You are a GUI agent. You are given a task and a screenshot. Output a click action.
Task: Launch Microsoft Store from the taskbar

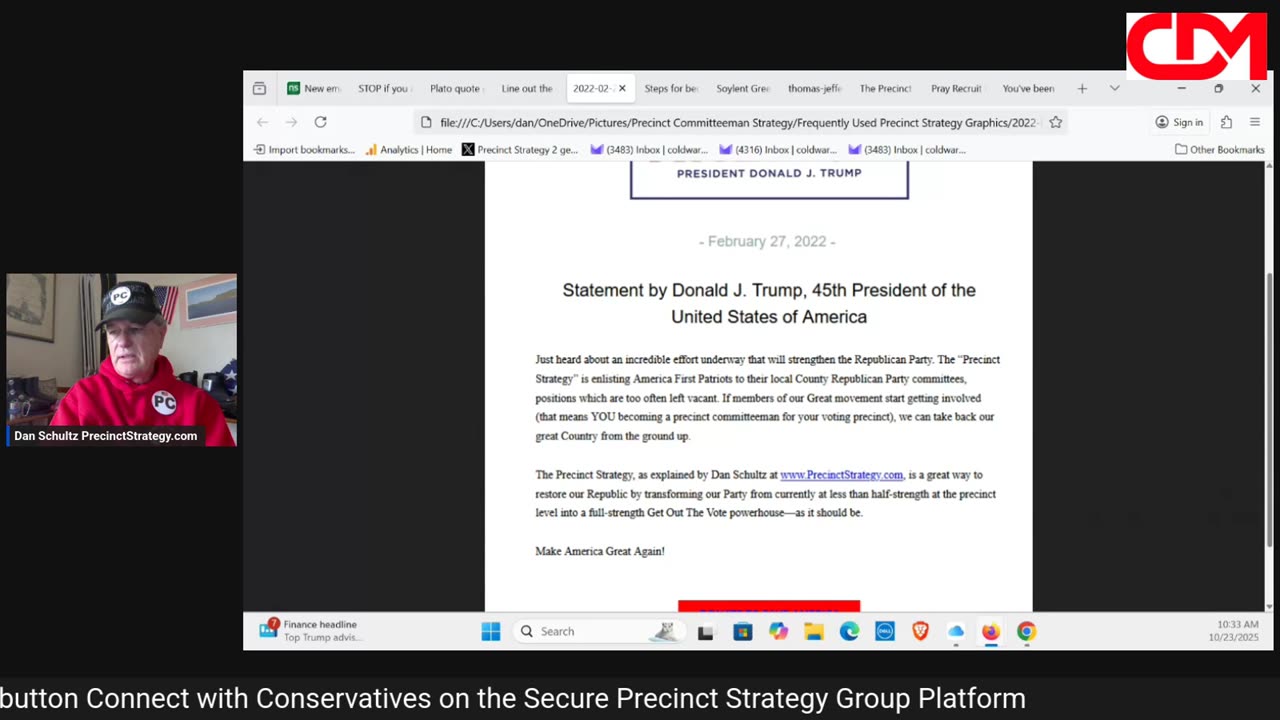(x=742, y=631)
